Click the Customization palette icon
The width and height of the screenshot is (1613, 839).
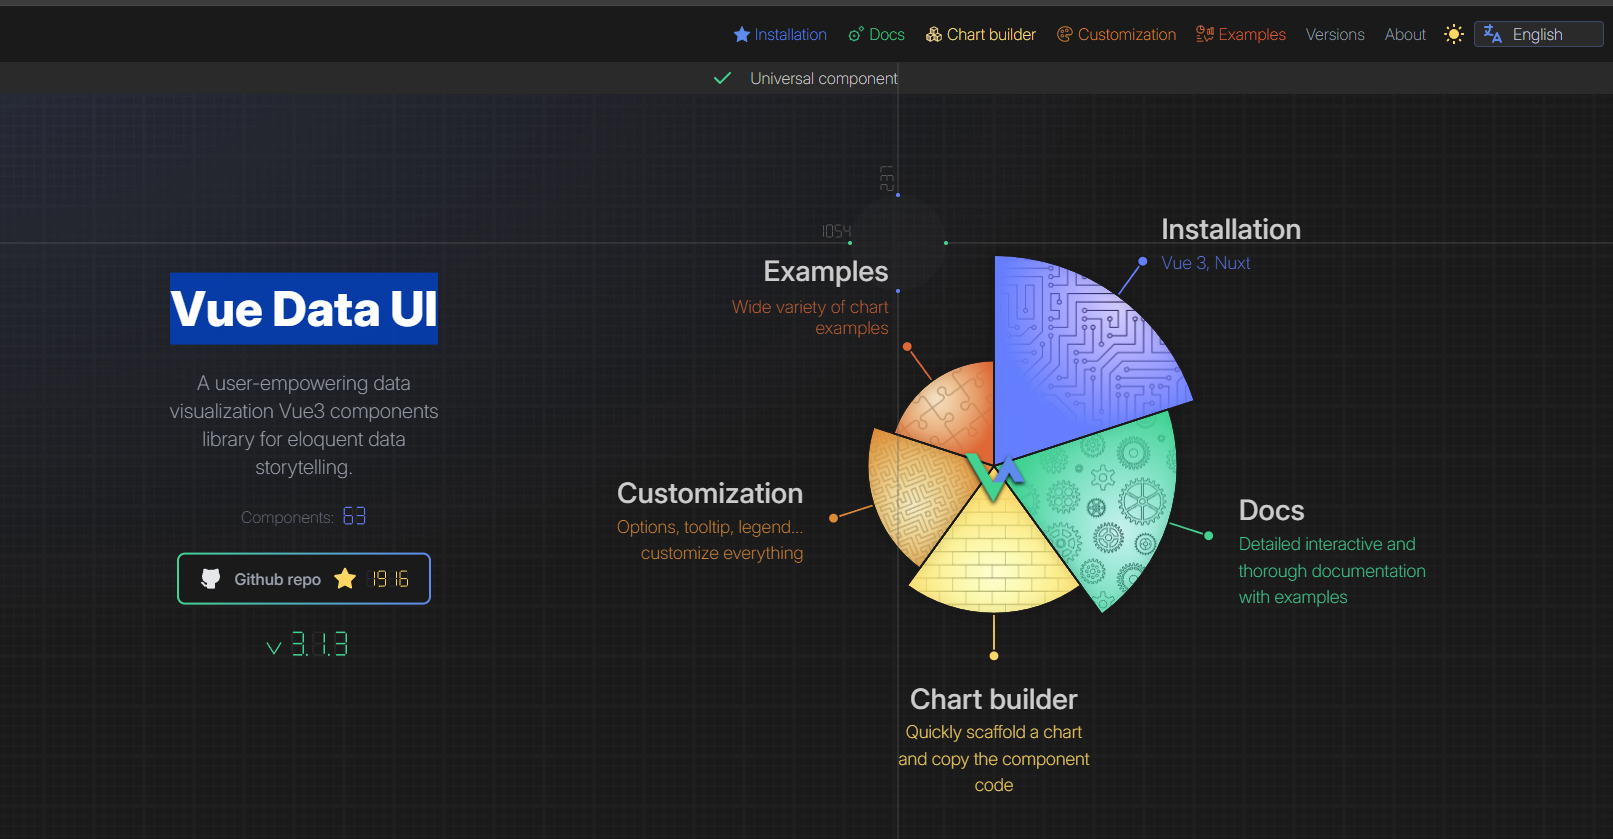1065,35
